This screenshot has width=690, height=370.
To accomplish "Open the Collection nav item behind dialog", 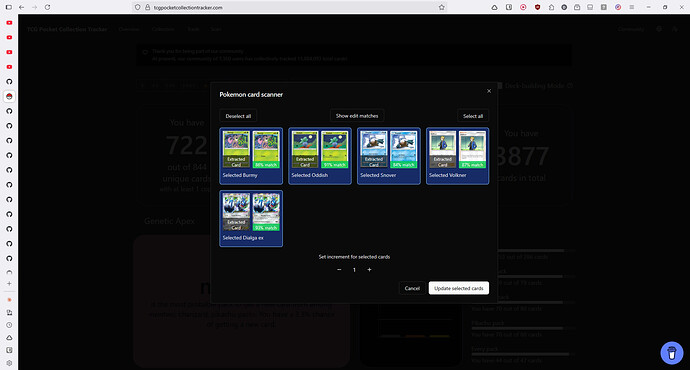I will point(163,29).
